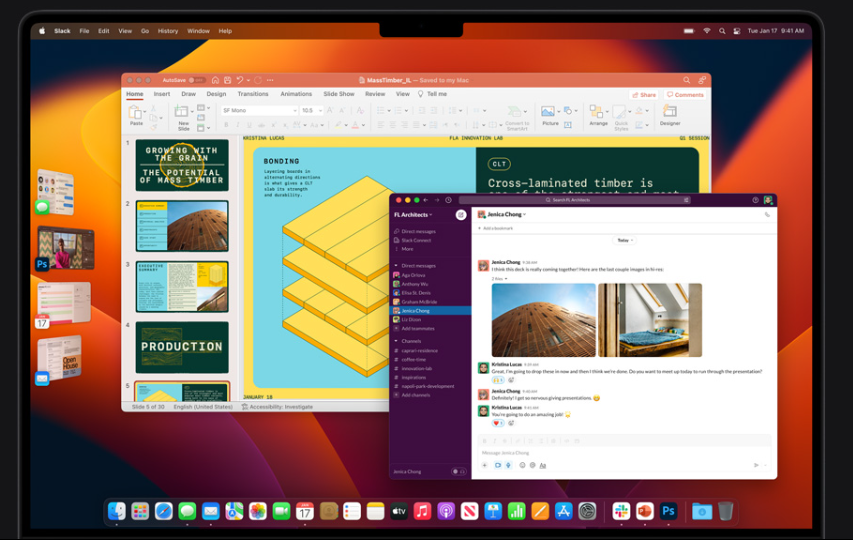This screenshot has width=853, height=540.
Task: Click the emoji icon in Slack message composer
Action: (x=522, y=465)
